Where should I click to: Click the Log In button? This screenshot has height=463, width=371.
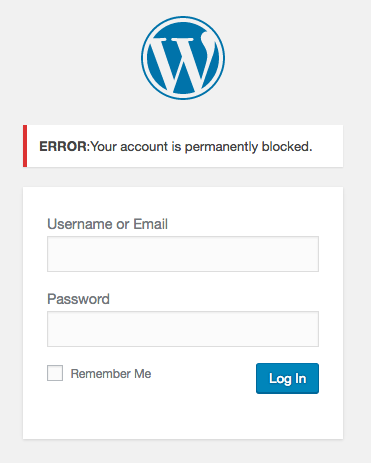[287, 378]
